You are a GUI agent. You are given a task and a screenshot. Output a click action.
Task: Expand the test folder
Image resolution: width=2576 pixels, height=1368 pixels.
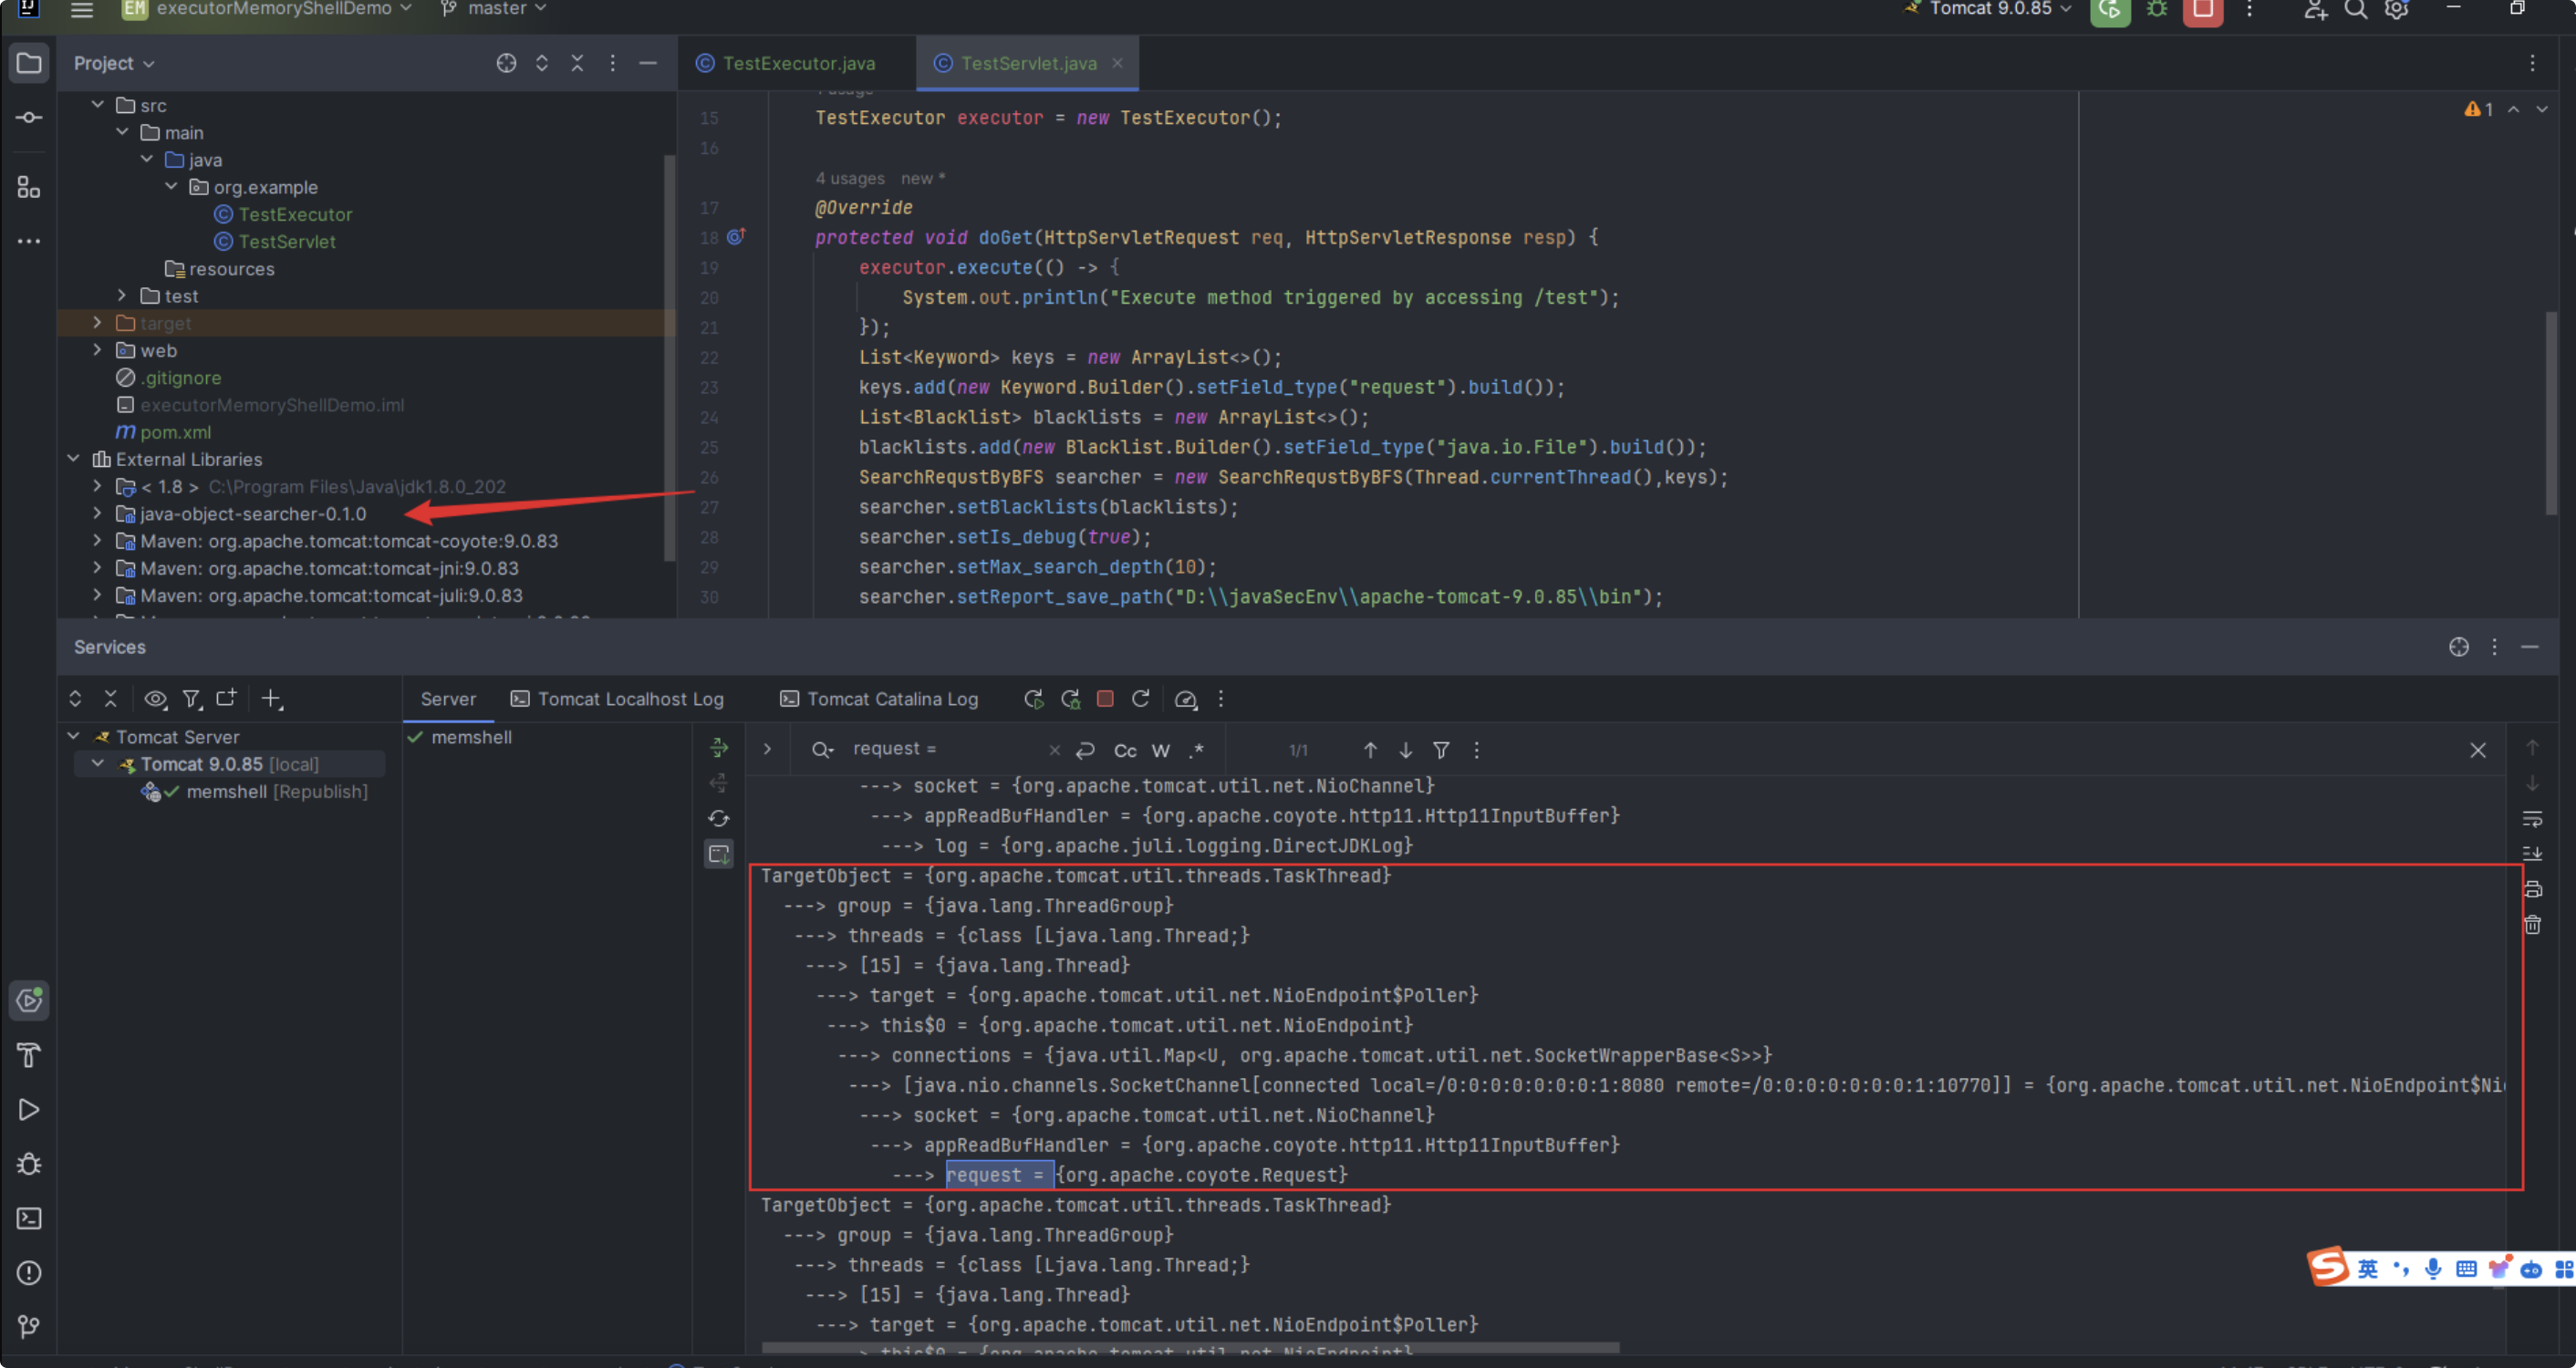(122, 295)
